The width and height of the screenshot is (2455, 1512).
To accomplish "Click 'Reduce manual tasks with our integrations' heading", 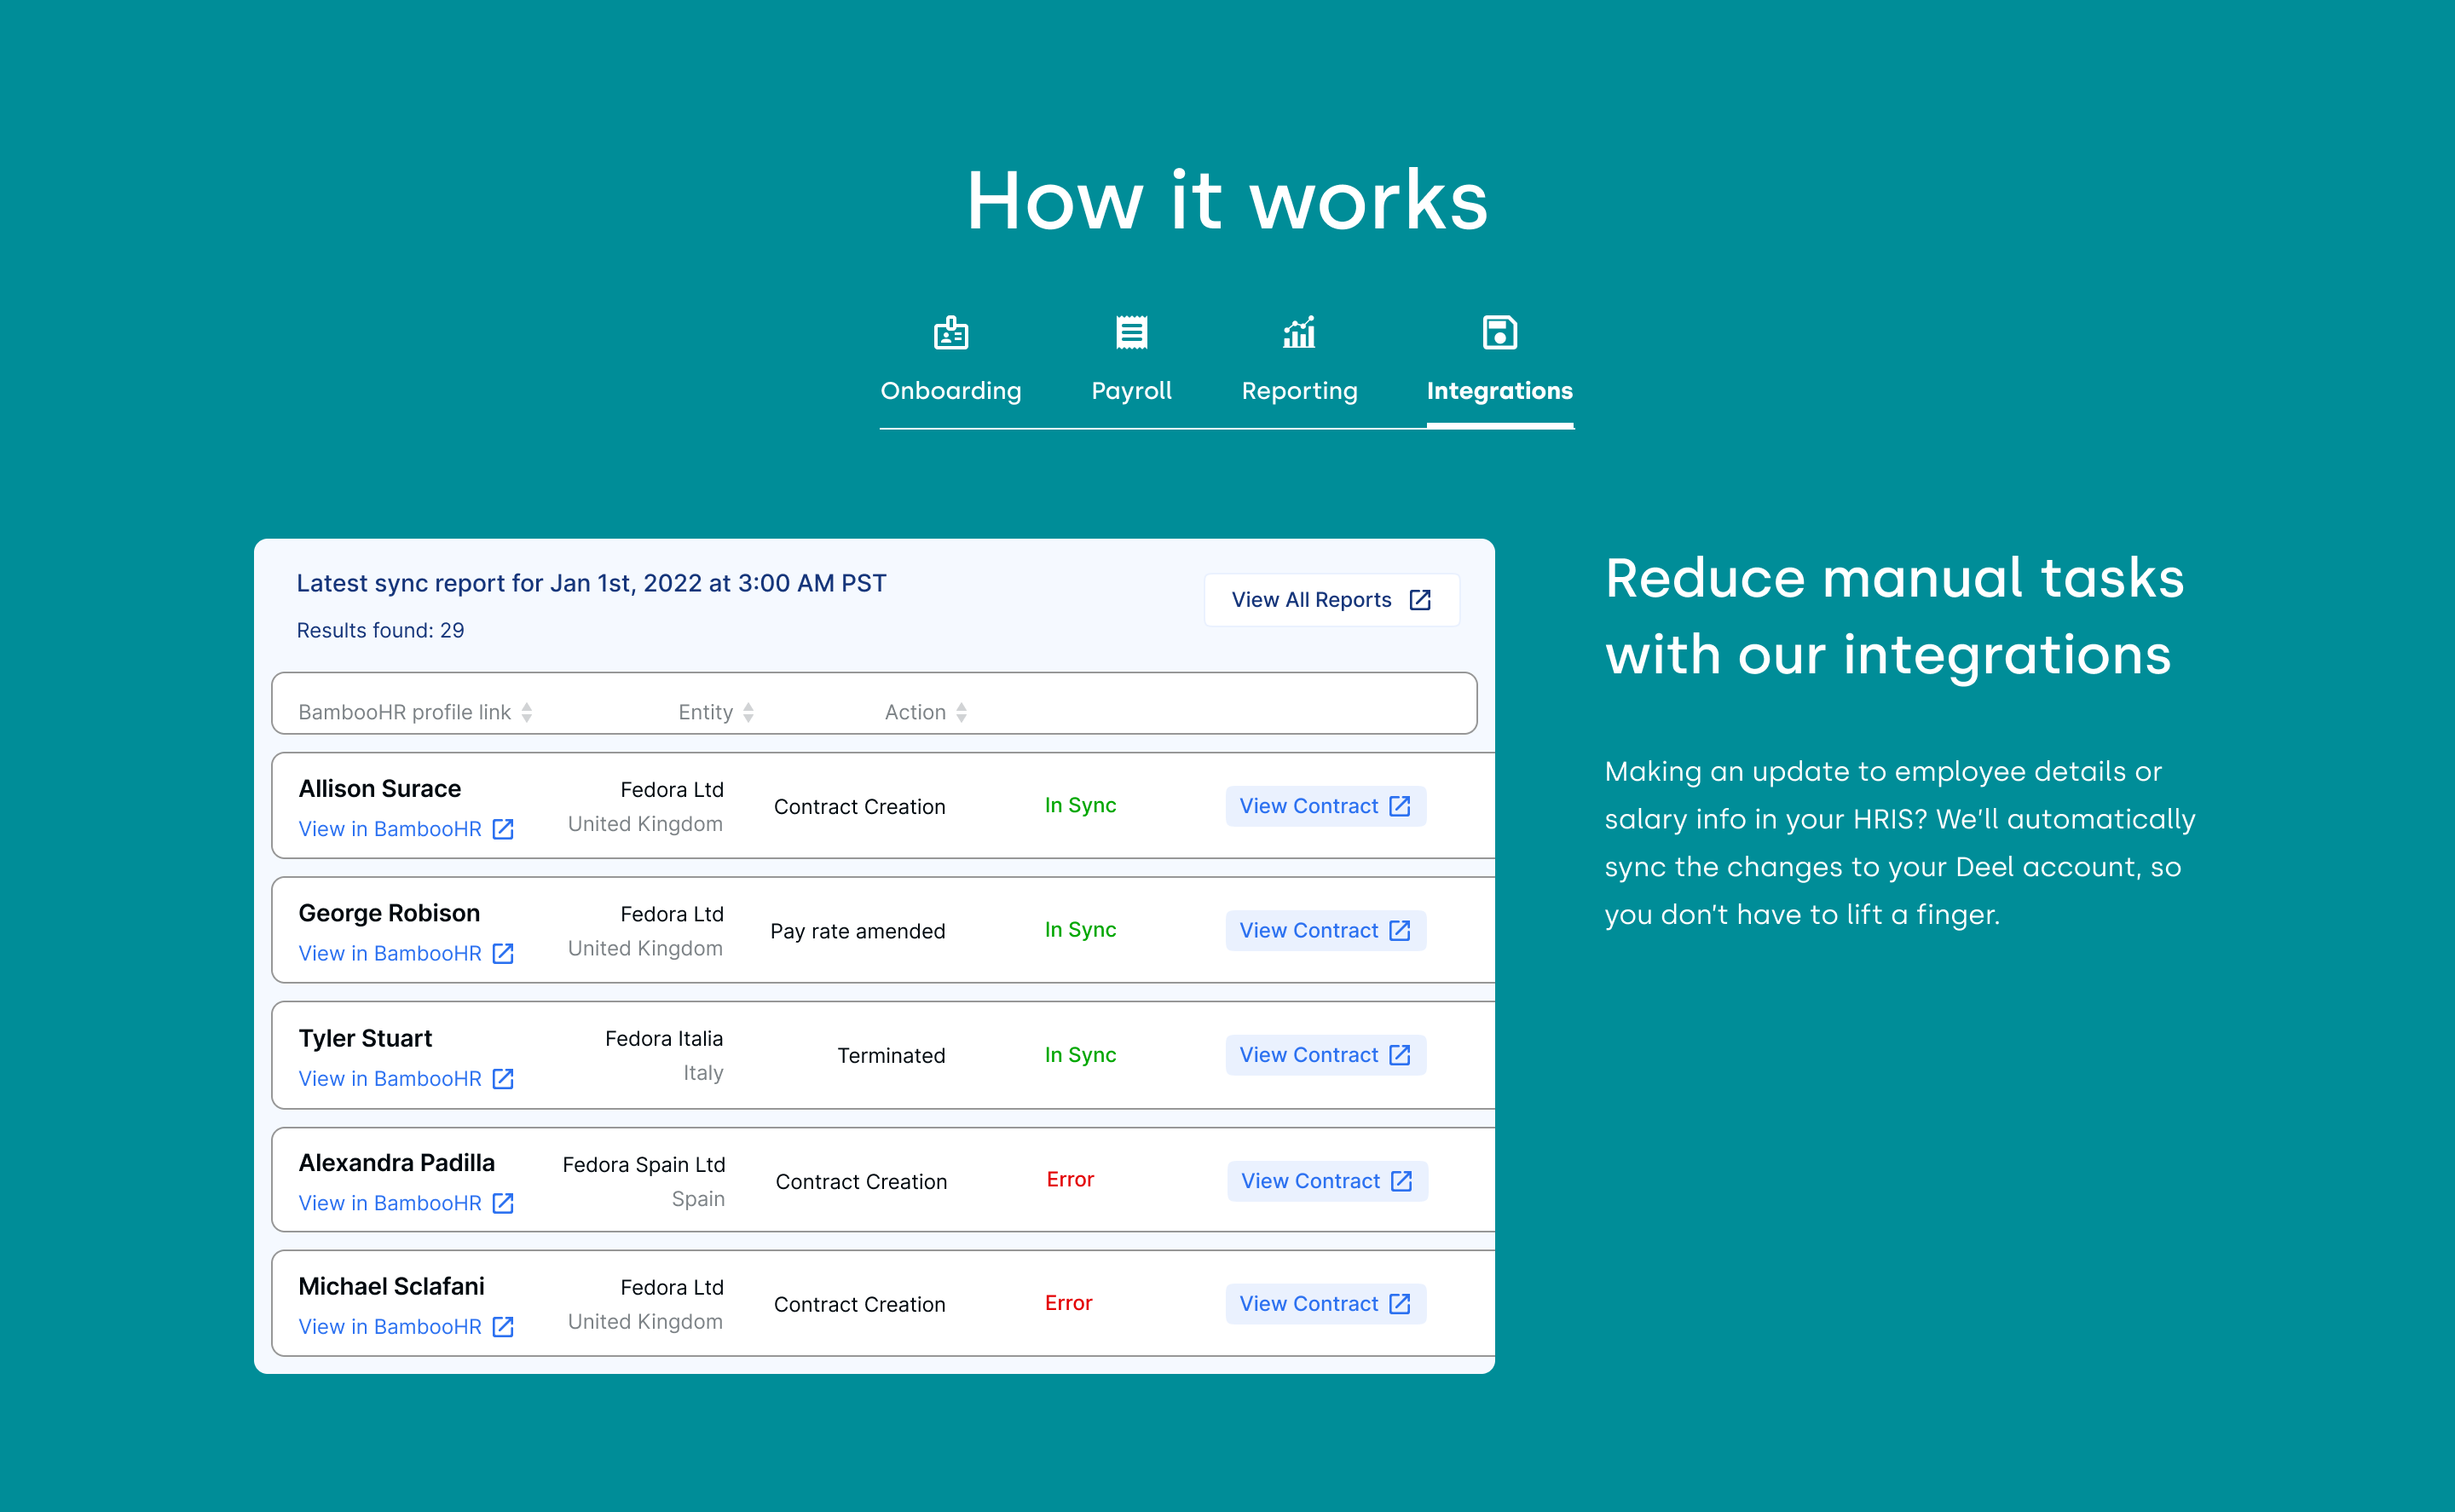I will [1894, 616].
